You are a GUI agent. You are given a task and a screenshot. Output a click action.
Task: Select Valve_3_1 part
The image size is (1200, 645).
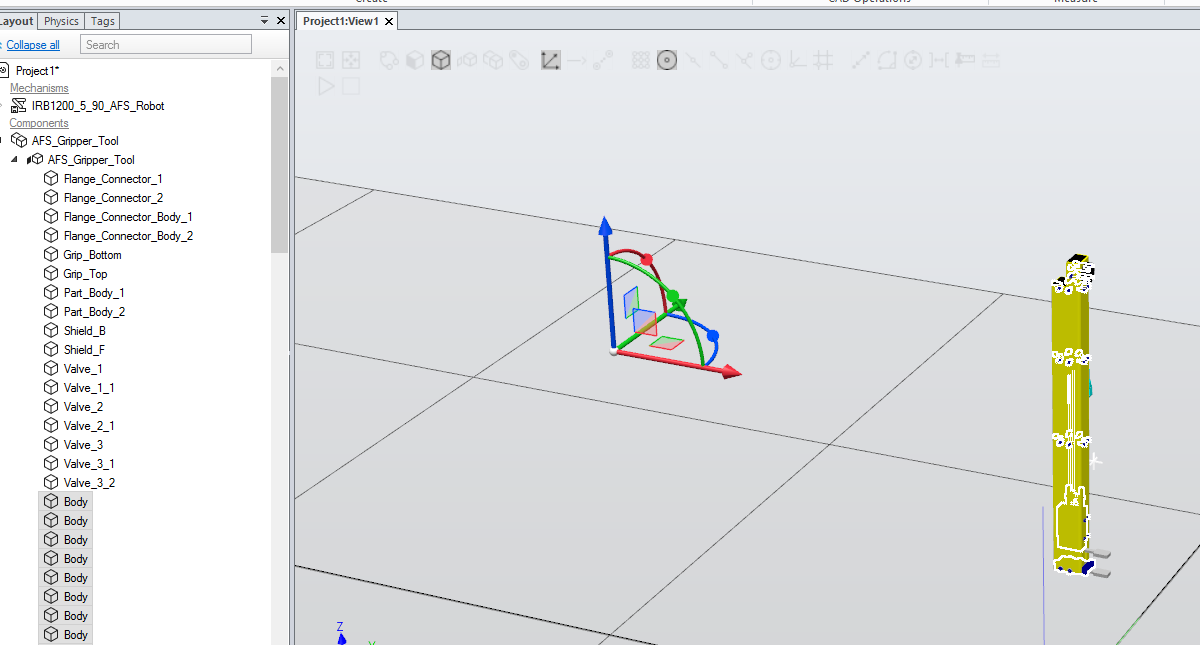click(89, 464)
